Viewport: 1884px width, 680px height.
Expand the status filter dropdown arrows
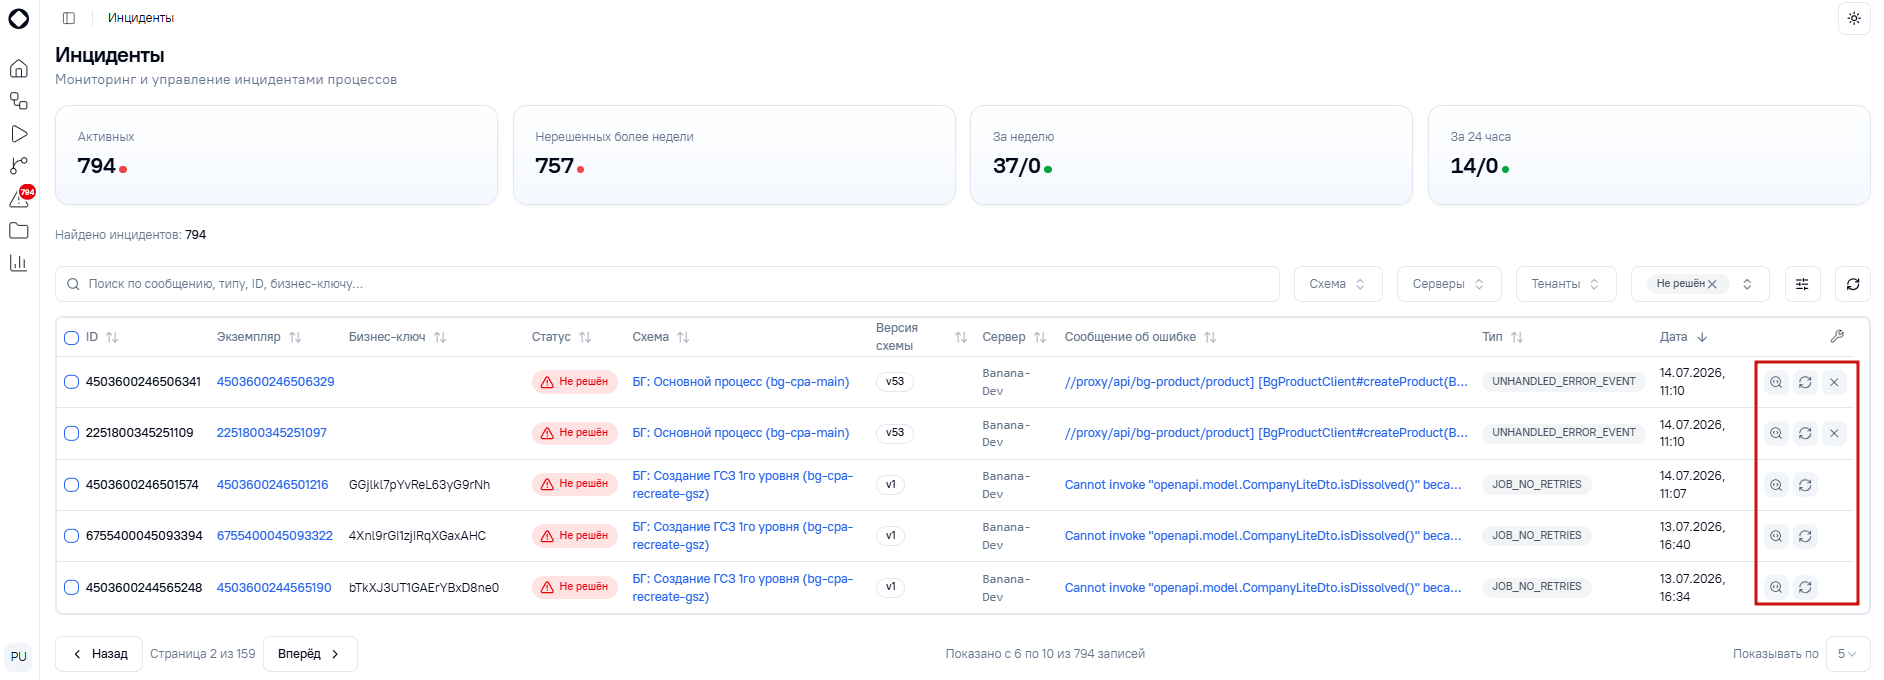point(1747,284)
